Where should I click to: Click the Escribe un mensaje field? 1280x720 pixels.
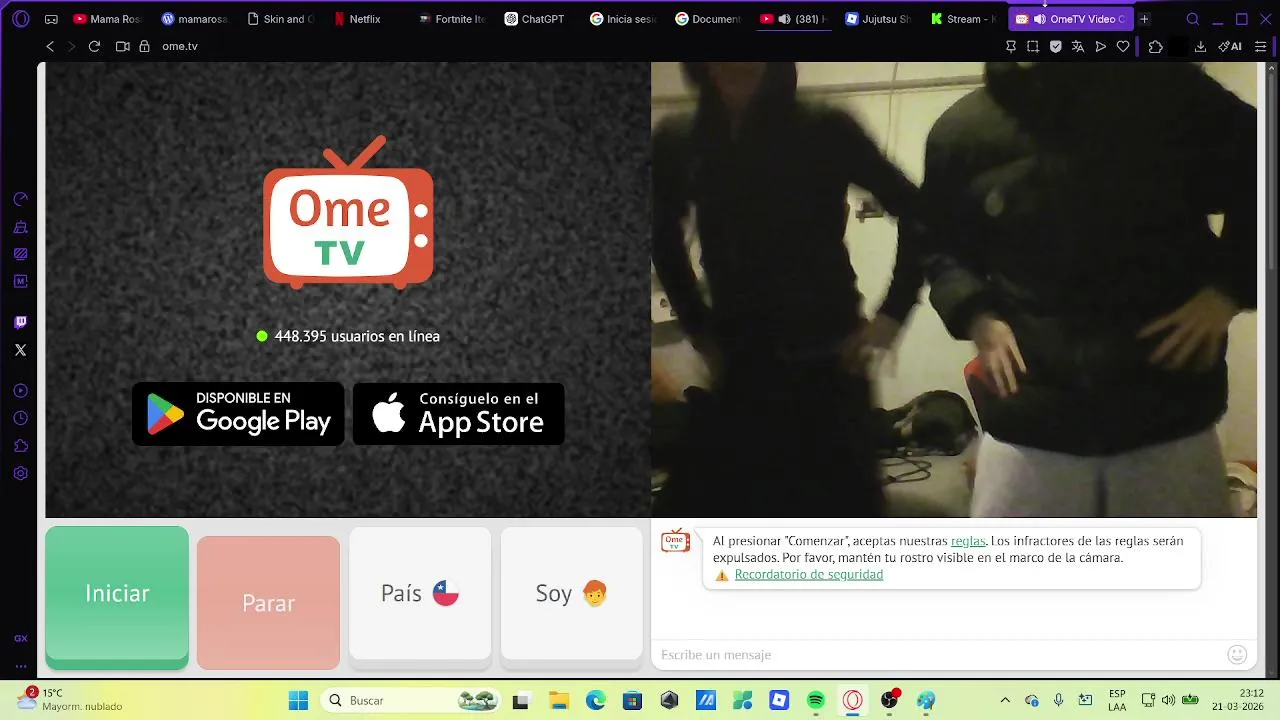(940, 655)
